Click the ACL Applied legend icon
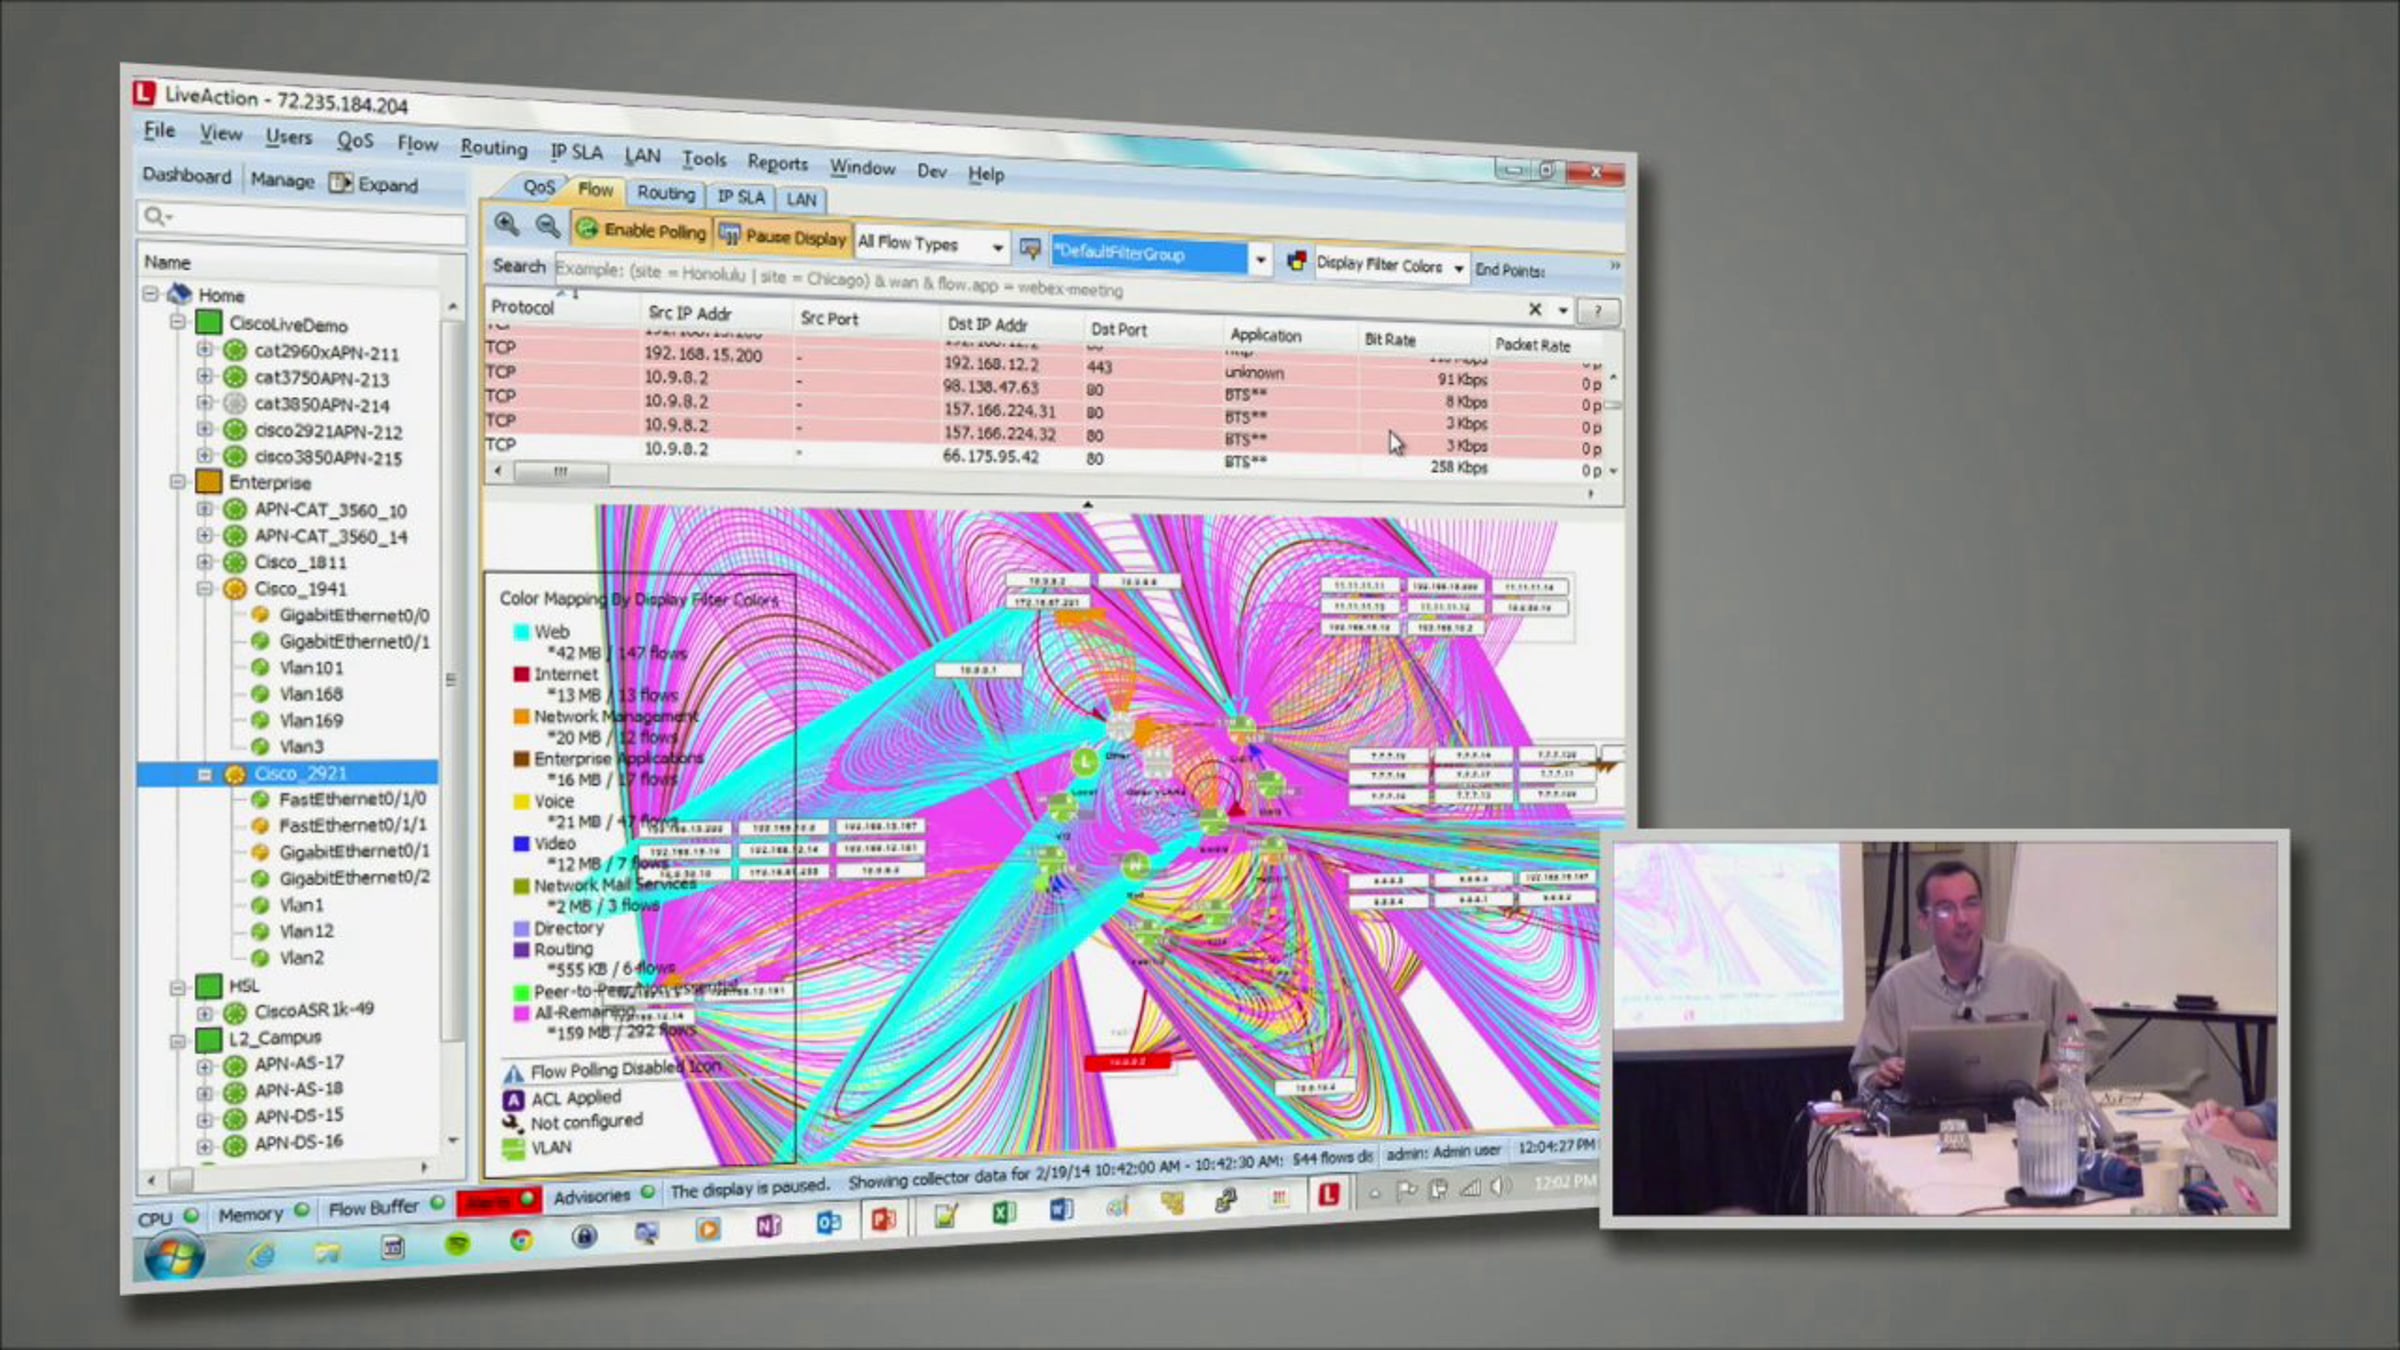 (513, 1099)
